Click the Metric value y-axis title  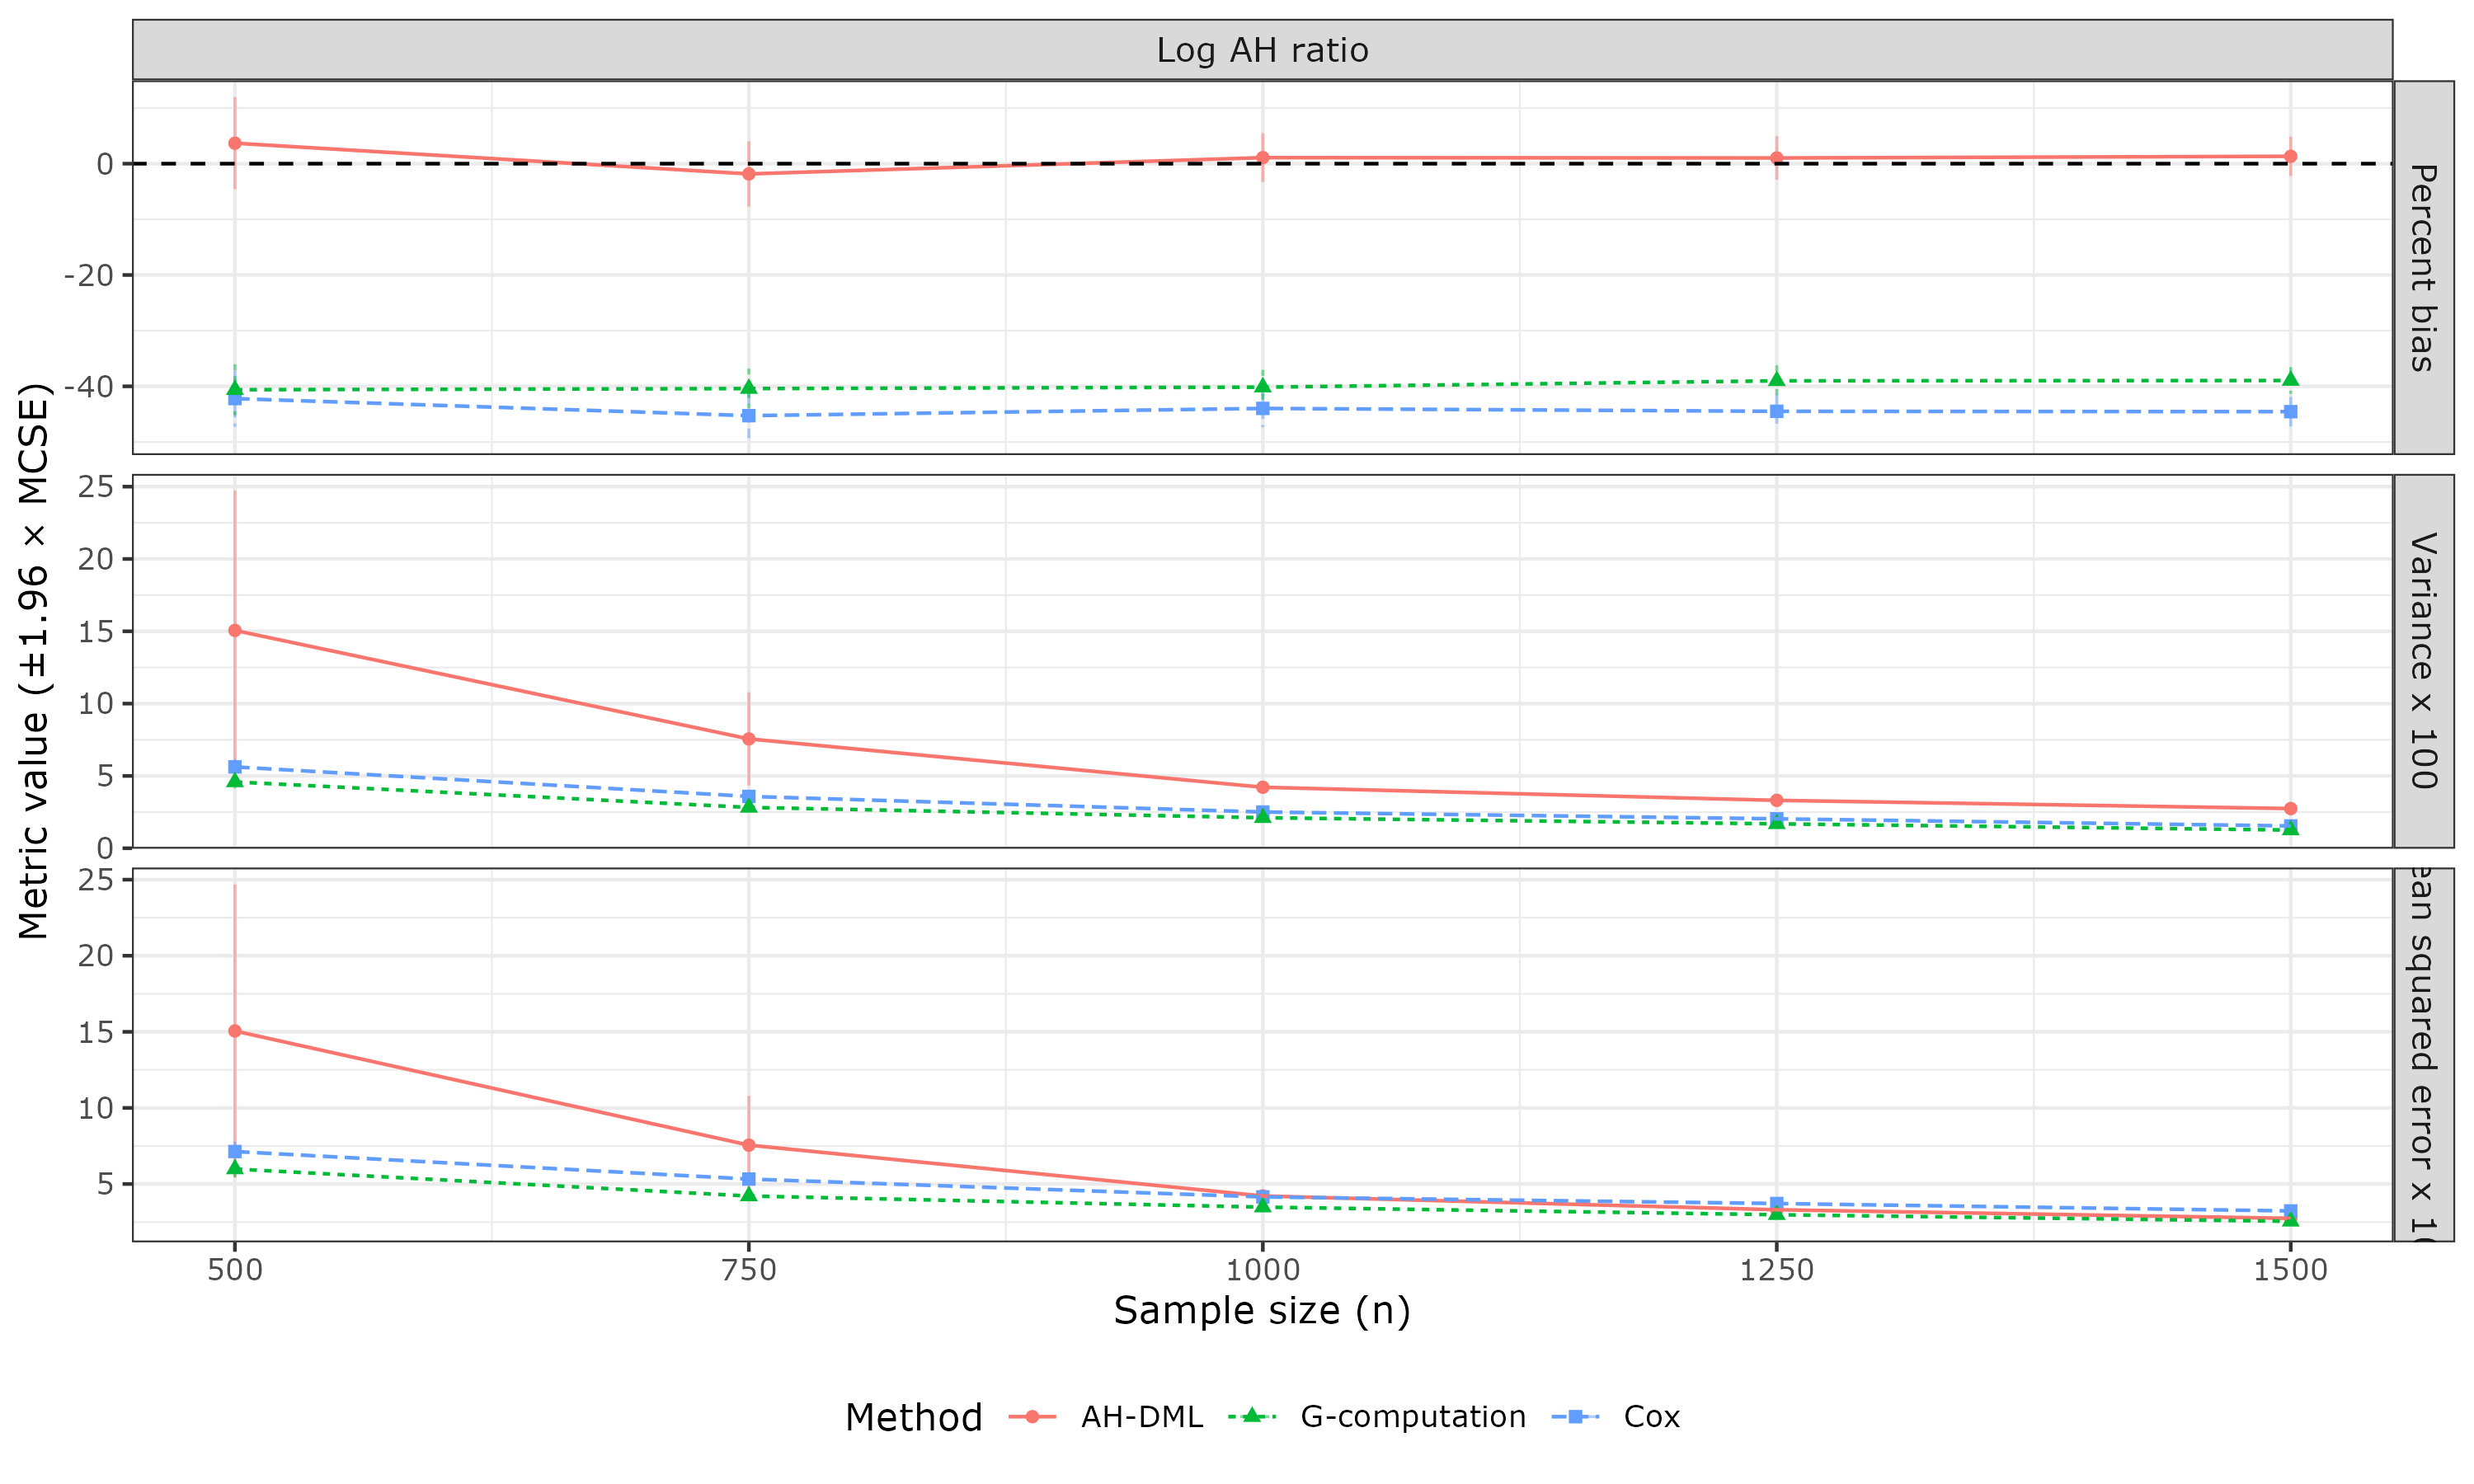tap(34, 661)
